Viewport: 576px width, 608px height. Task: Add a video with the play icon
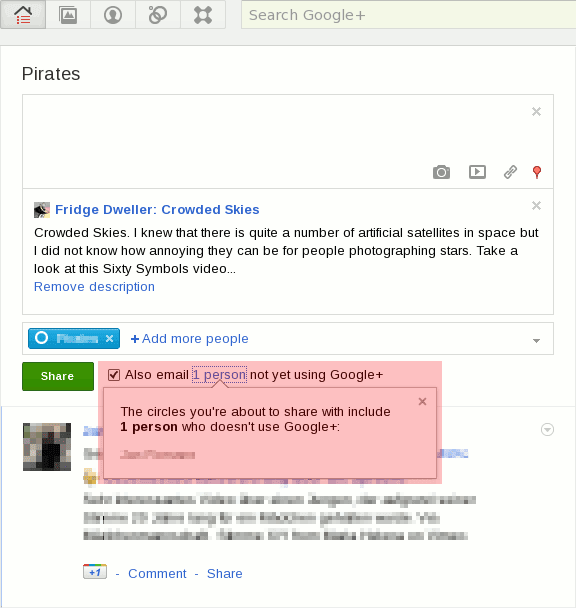pyautogui.click(x=477, y=172)
